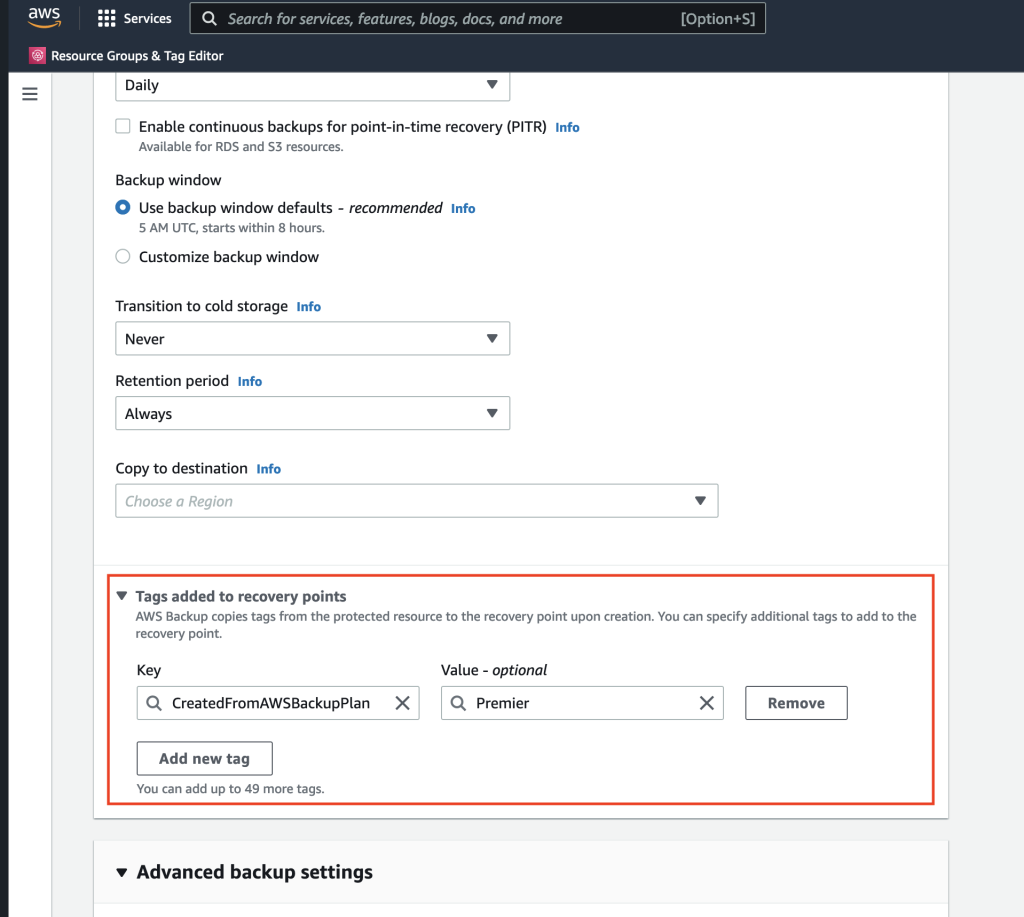Click the hamburger navigation menu icon
The height and width of the screenshot is (917, 1024).
coord(29,93)
